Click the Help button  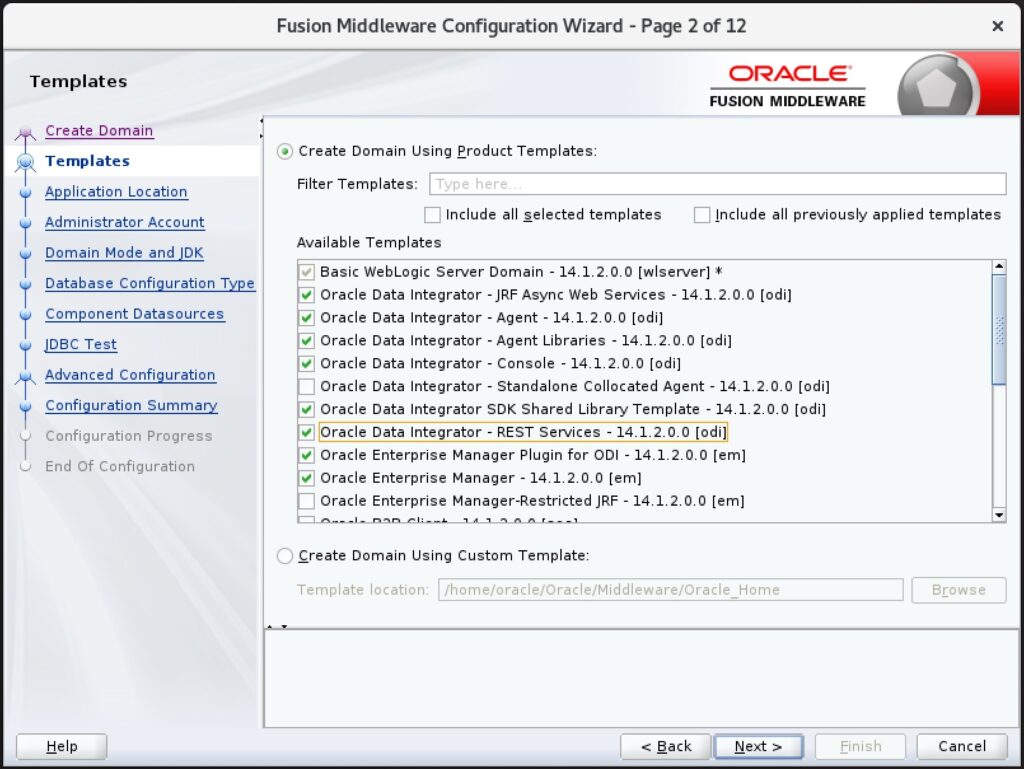point(61,746)
